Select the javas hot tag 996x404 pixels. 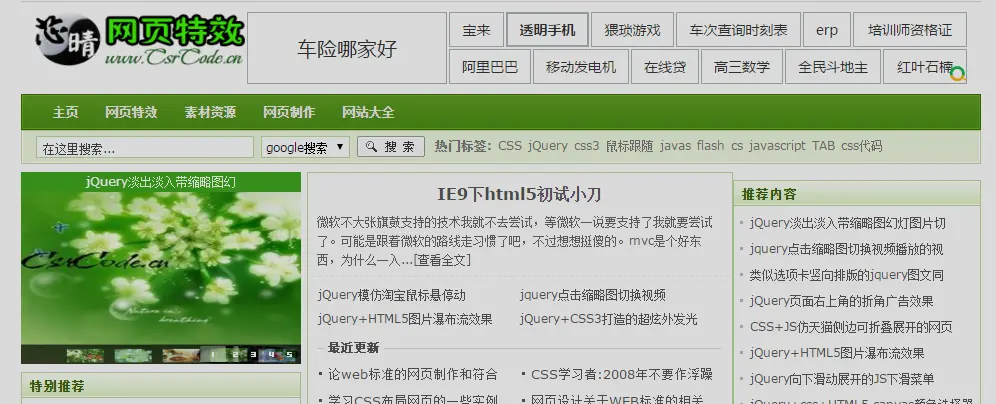[x=675, y=145]
